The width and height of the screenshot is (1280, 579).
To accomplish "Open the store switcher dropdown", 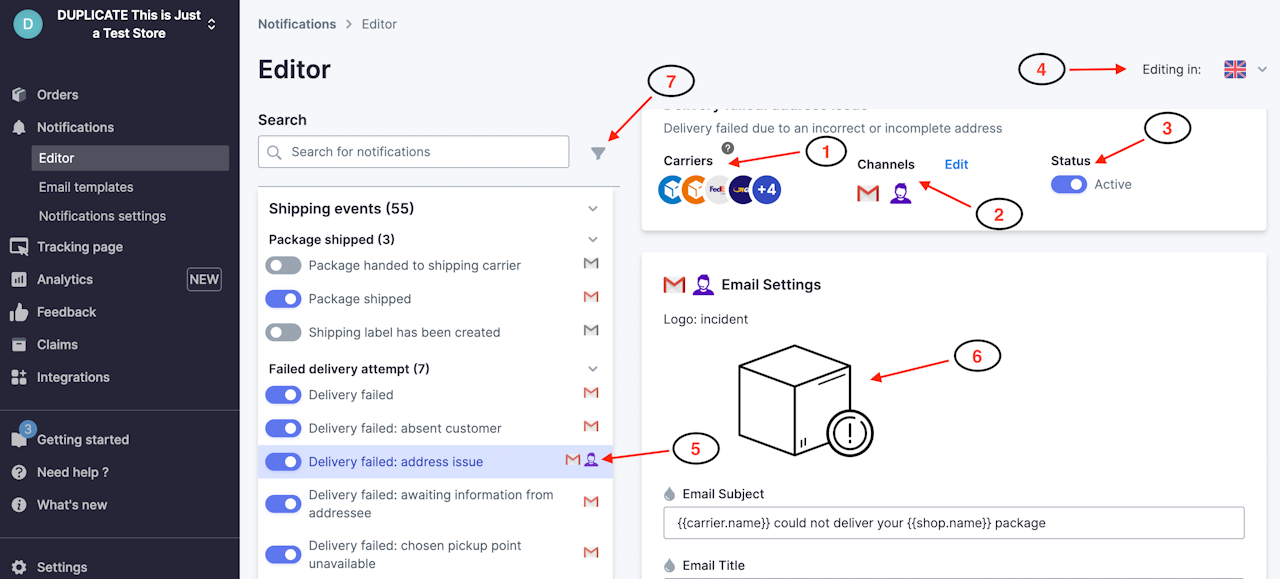I will click(211, 24).
